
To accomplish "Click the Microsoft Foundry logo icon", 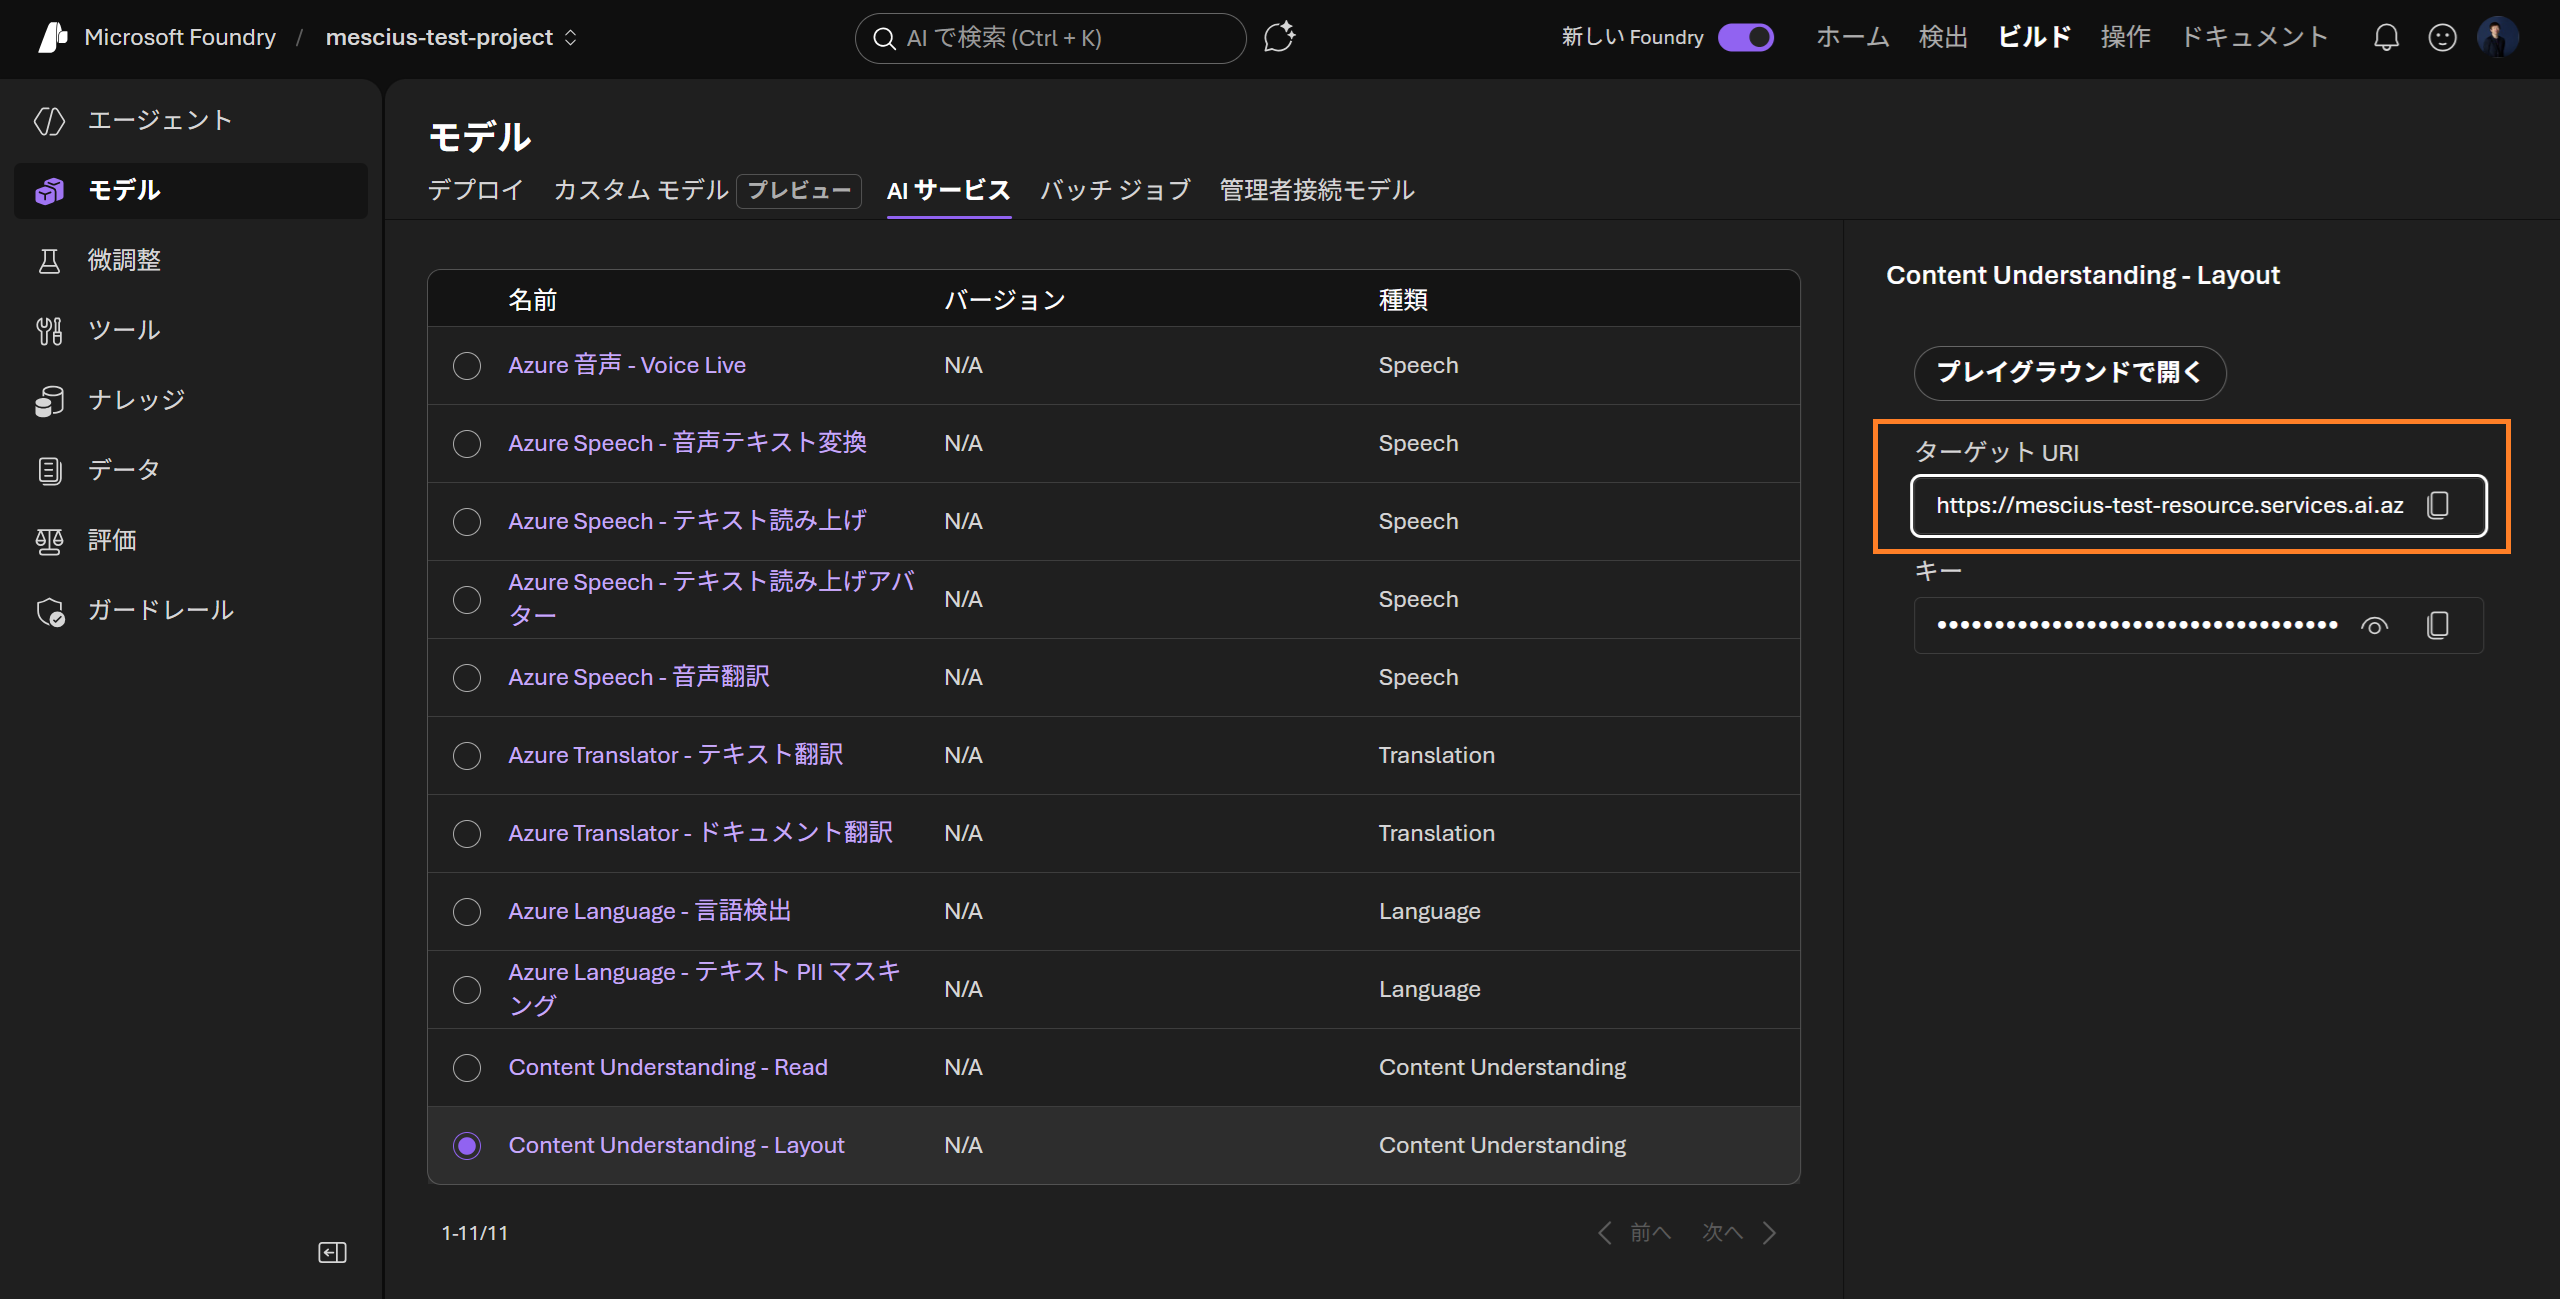I will (52, 37).
